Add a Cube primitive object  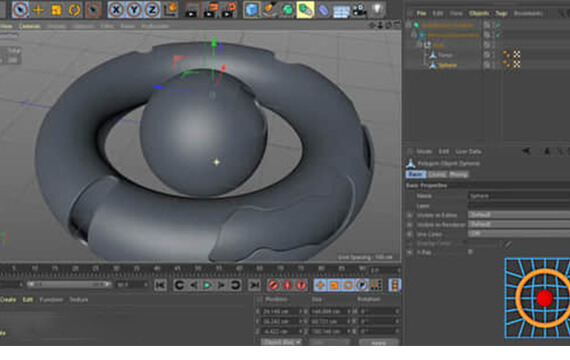(x=252, y=9)
